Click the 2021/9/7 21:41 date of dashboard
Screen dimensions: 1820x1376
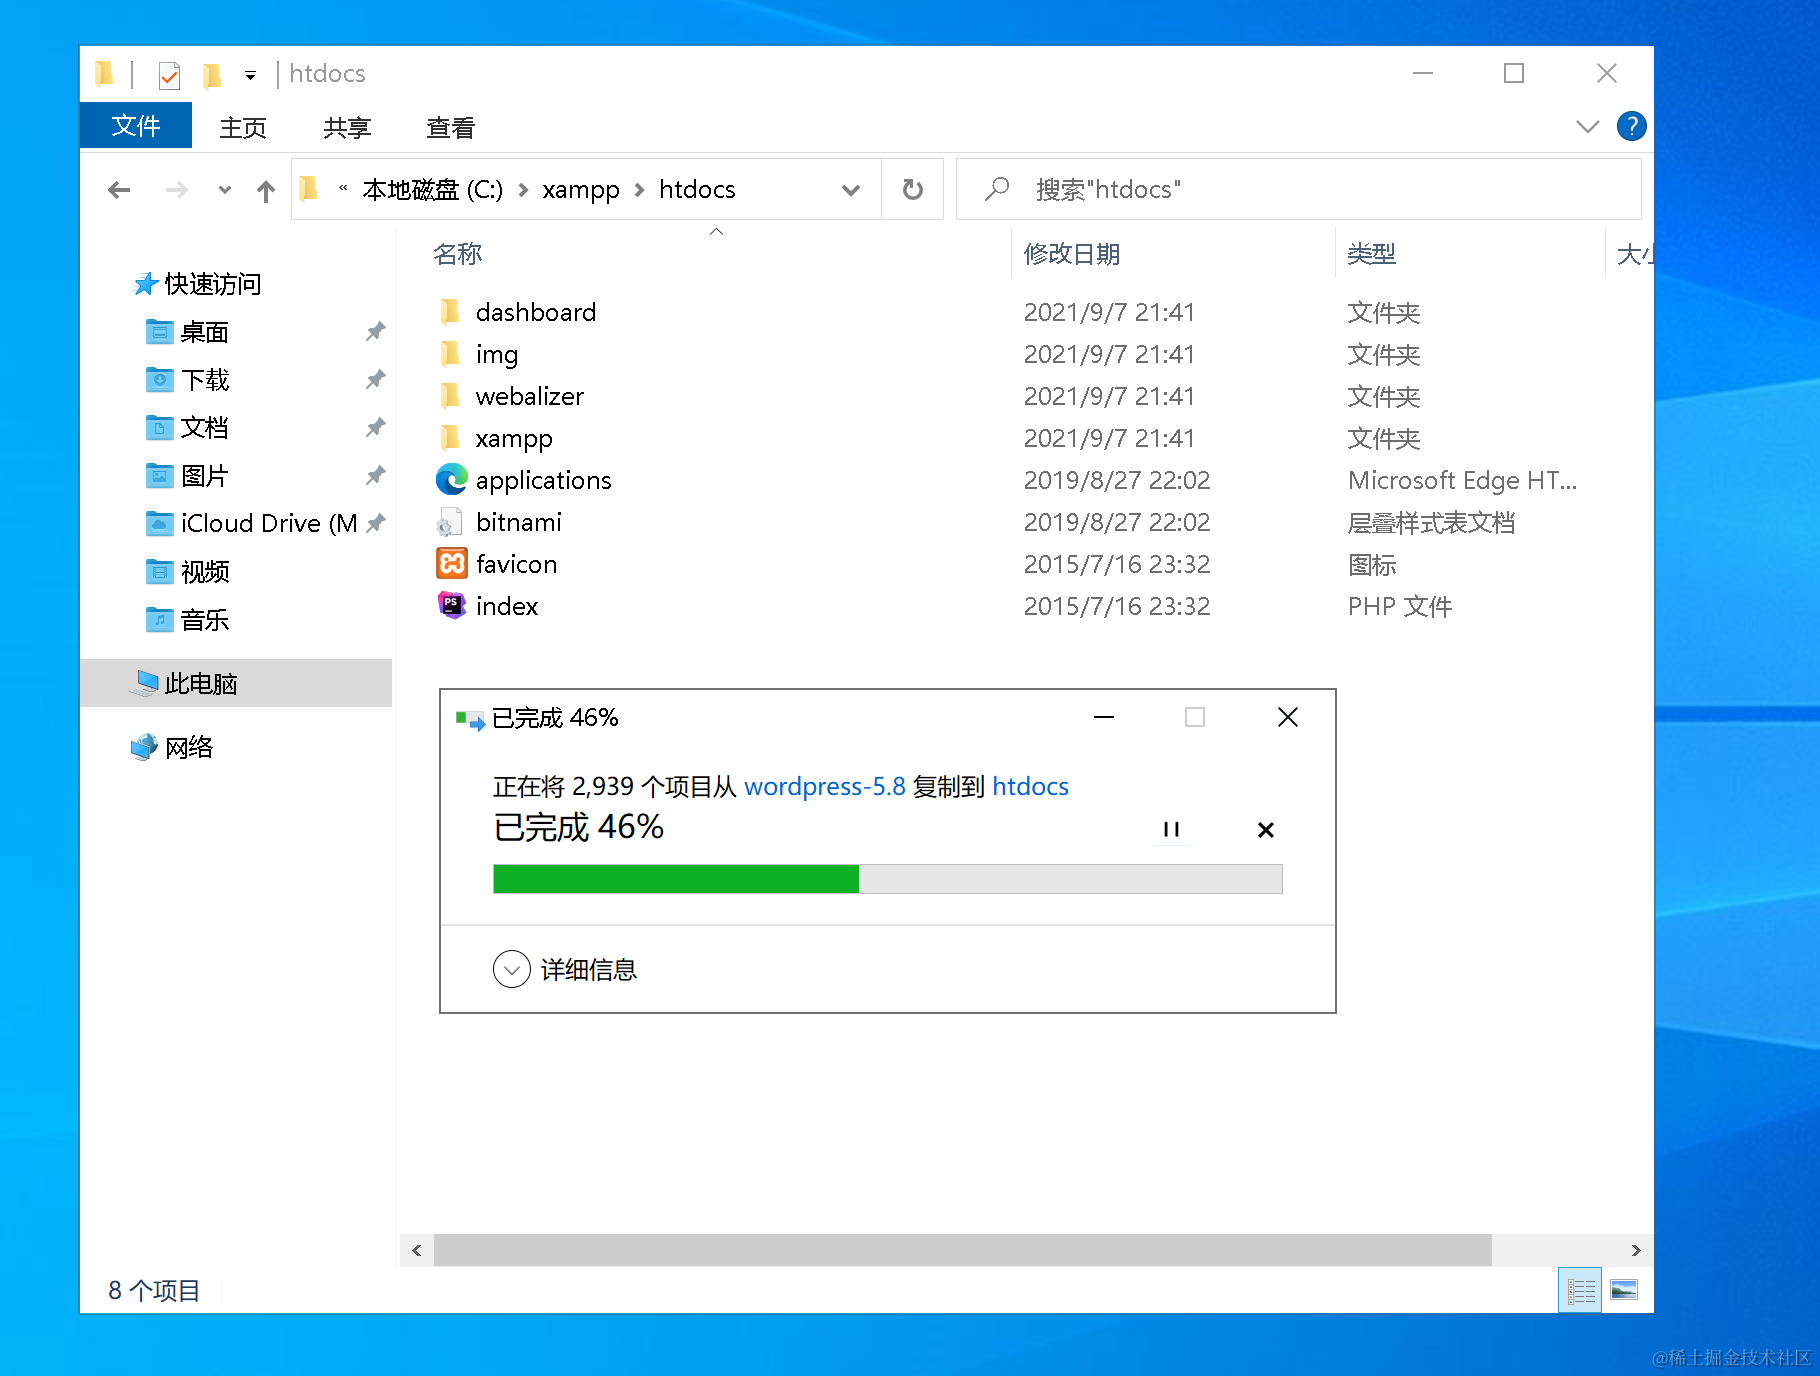tap(1109, 312)
